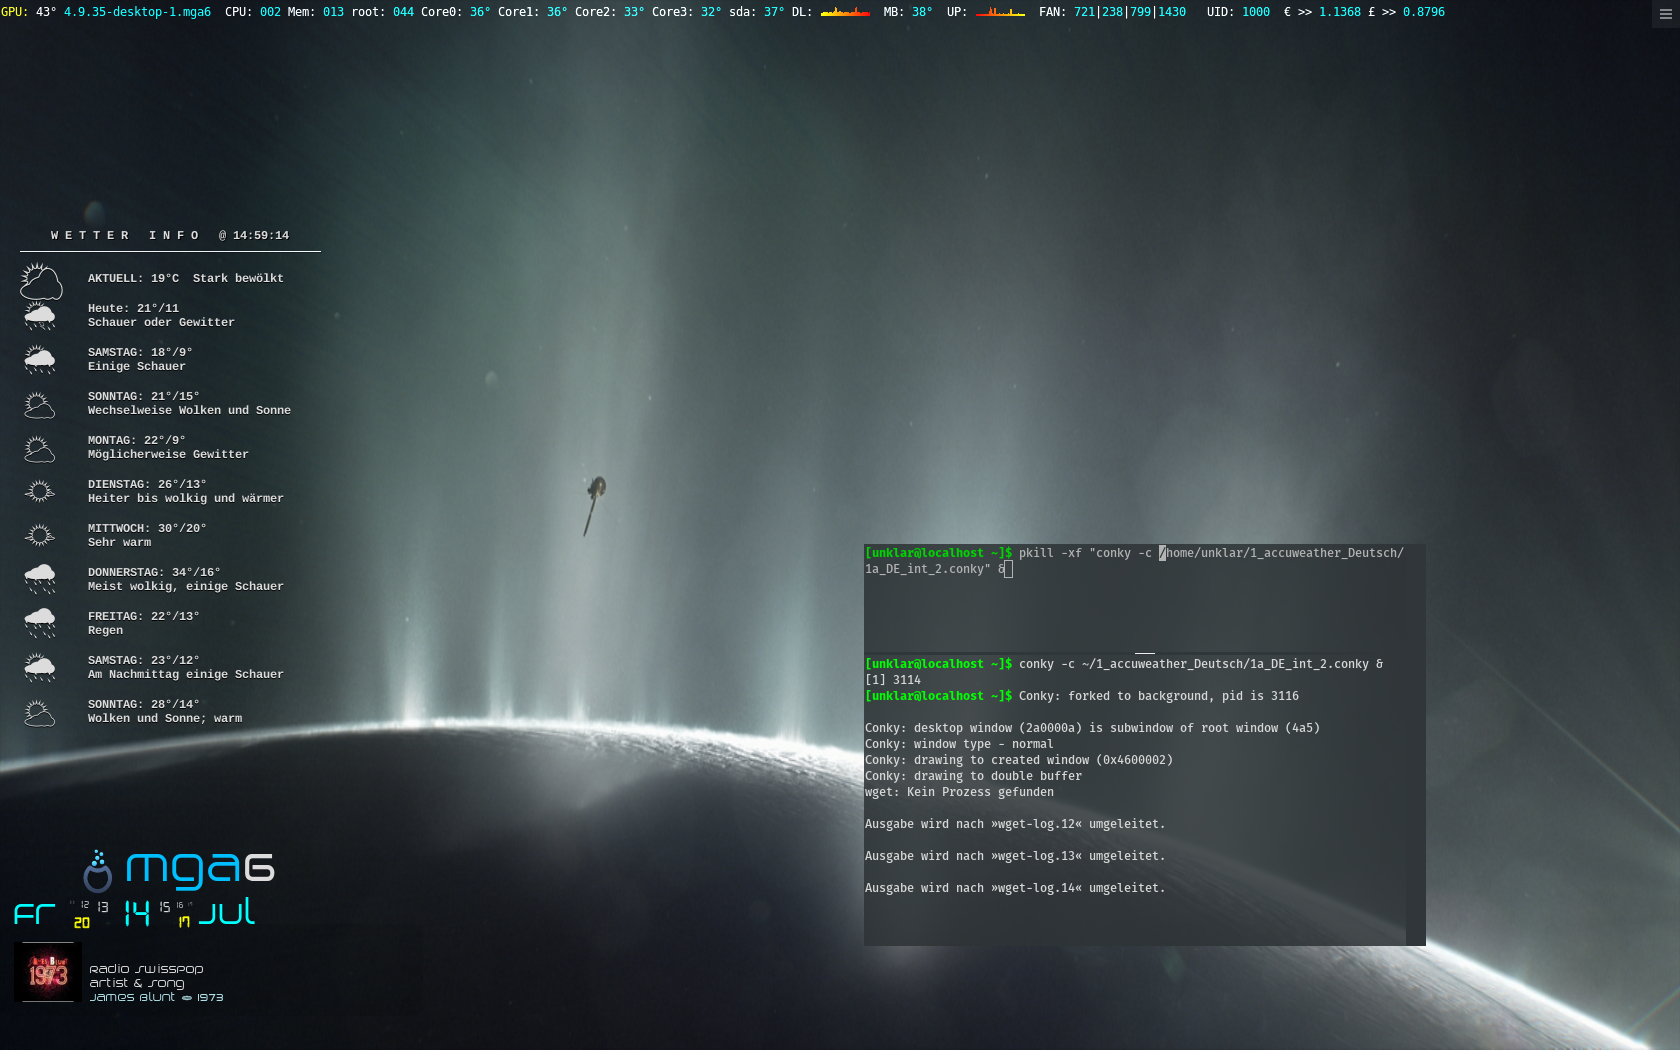Click the pound rate '0.8796' value
Viewport: 1680px width, 1050px height.
(x=1424, y=12)
